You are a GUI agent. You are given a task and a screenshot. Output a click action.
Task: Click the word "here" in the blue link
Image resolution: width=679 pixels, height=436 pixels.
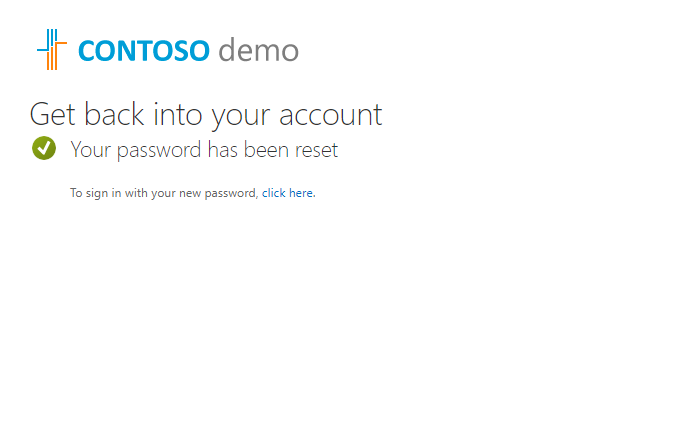pos(301,193)
